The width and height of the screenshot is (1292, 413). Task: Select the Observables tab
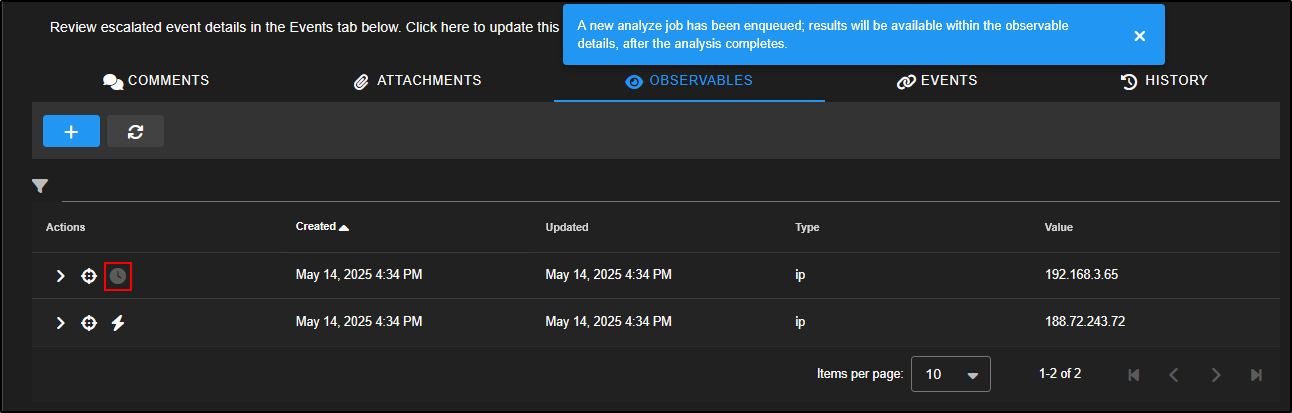[689, 81]
